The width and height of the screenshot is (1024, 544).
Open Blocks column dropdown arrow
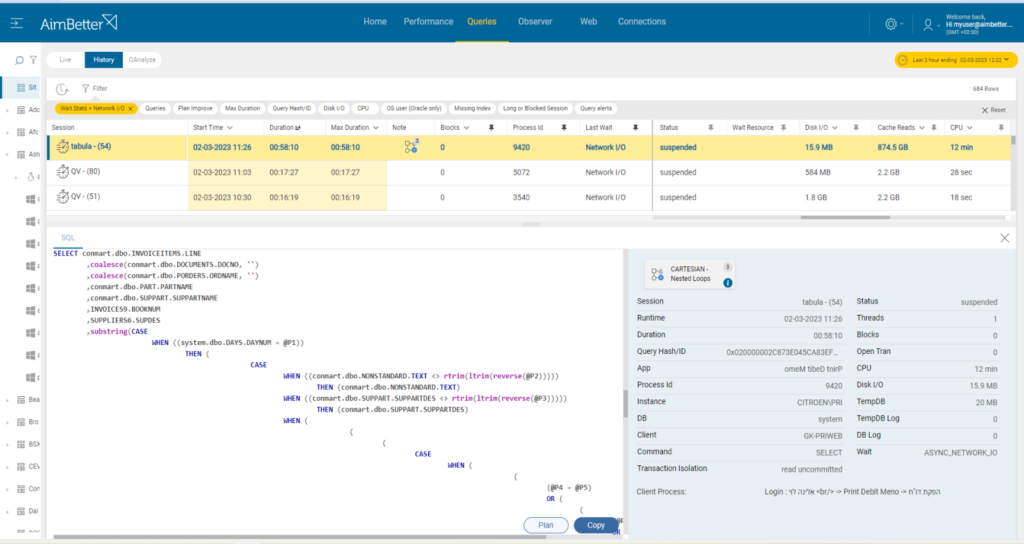[x=466, y=128]
